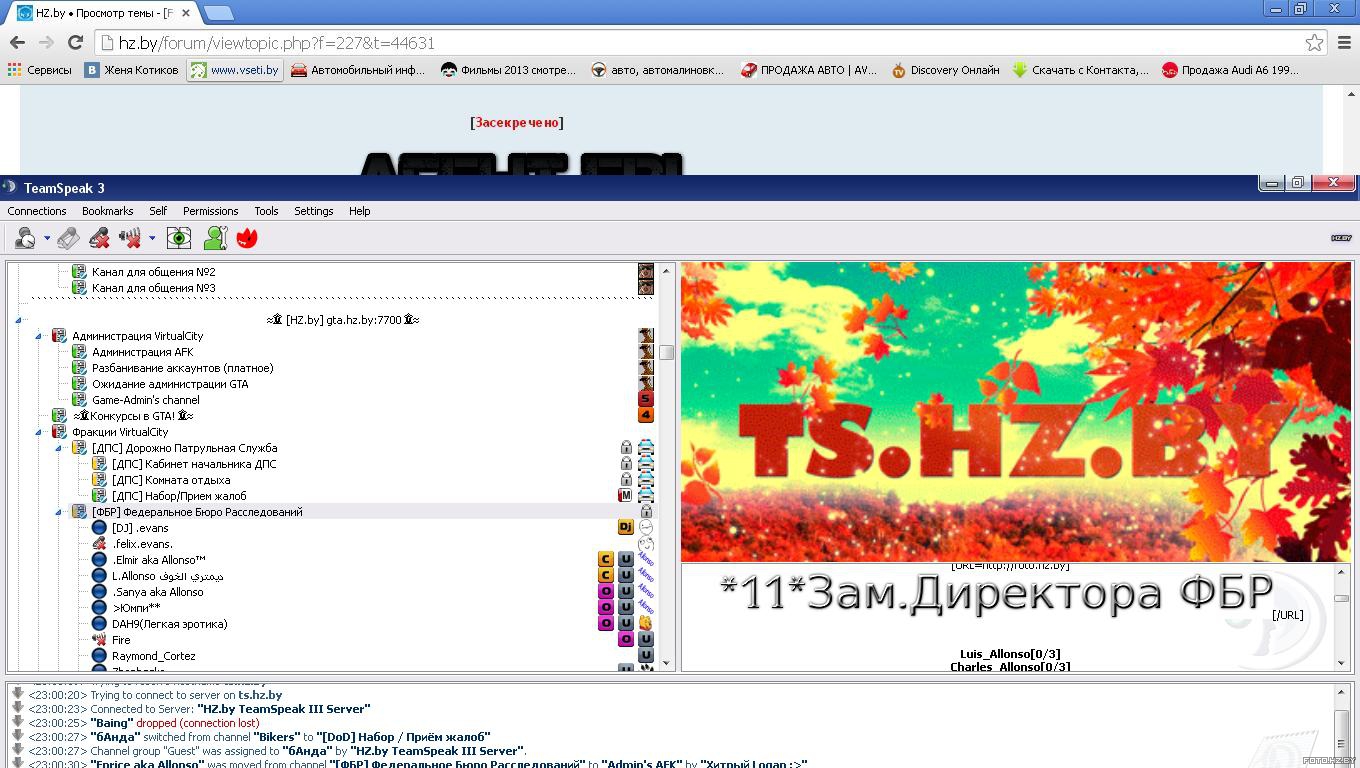Click the DJ badge icon on .evans row
The height and width of the screenshot is (768, 1360).
click(x=625, y=527)
